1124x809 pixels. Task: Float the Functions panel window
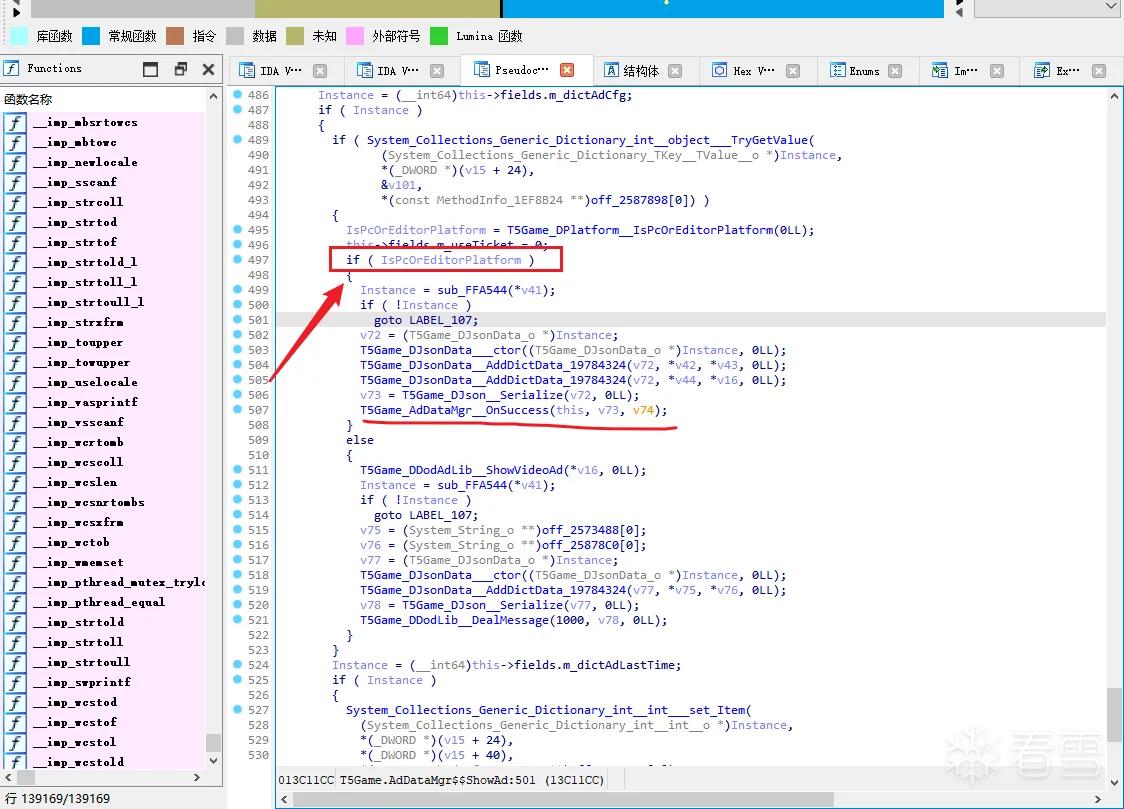pyautogui.click(x=181, y=69)
